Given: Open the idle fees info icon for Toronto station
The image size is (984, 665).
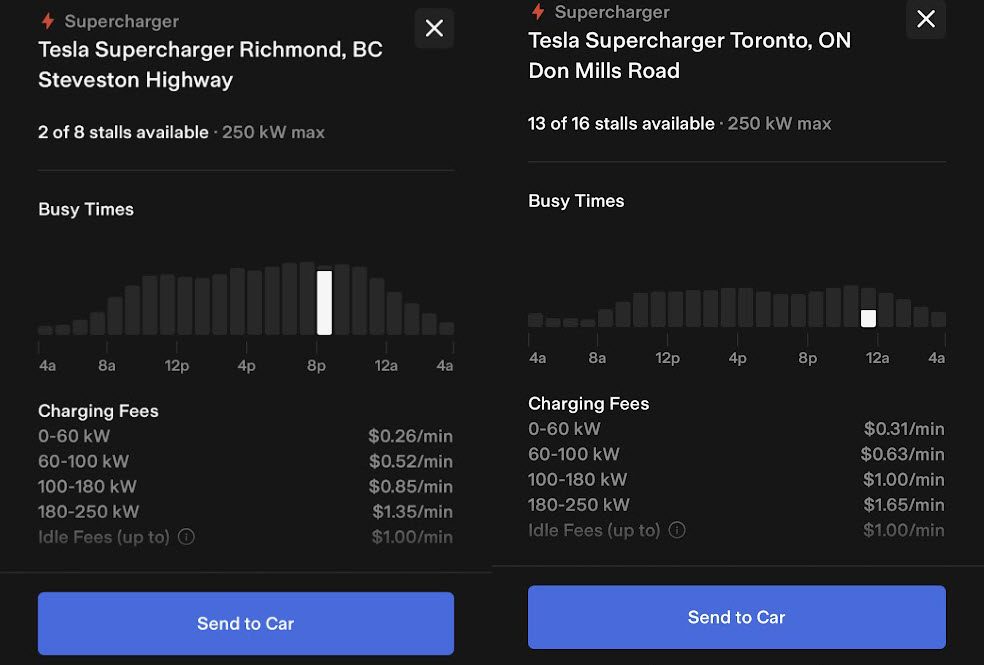Looking at the screenshot, I should (677, 530).
